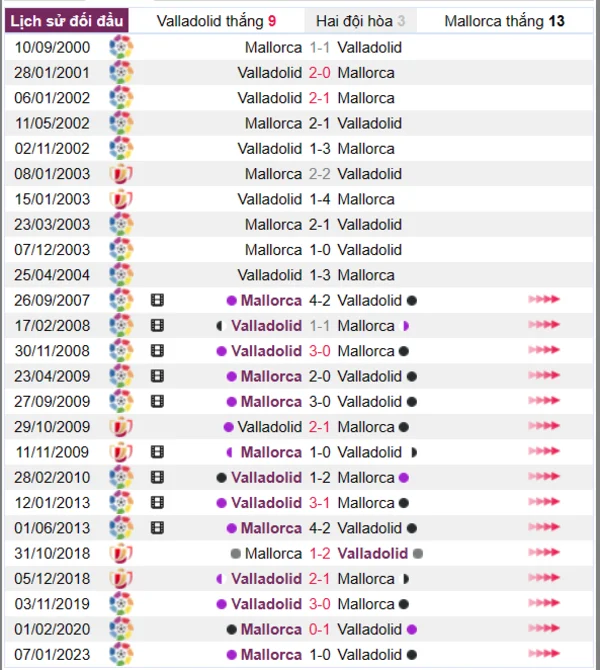This screenshot has height=670, width=600.
Task: Click the 1-2 score on 31/10/2018 row
Action: tap(320, 553)
